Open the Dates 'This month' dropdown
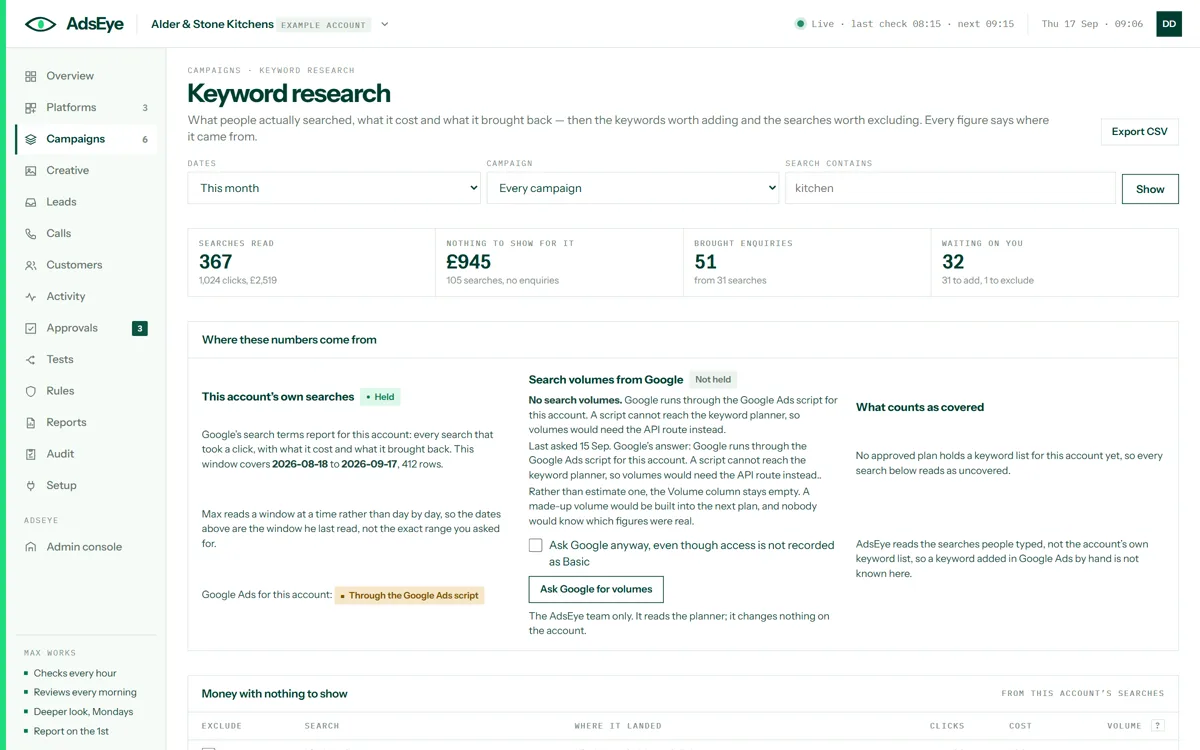1200x750 pixels. 334,188
